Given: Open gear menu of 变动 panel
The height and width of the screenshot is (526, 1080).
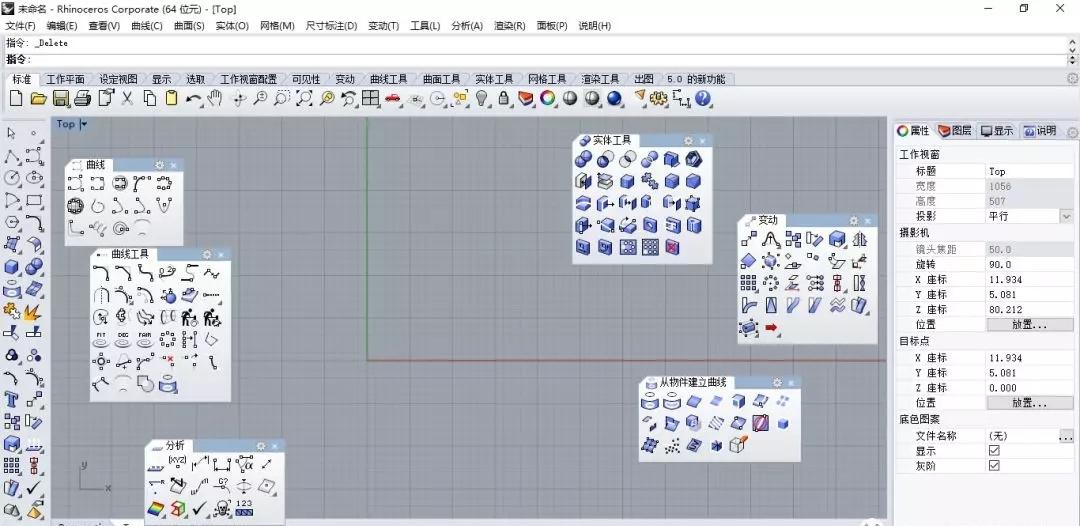Looking at the screenshot, I should click(x=854, y=220).
